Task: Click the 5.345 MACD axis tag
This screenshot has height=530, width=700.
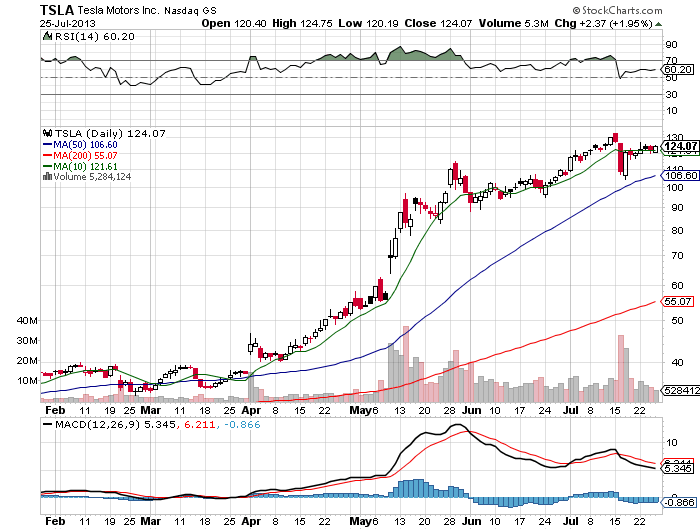Action: click(678, 468)
